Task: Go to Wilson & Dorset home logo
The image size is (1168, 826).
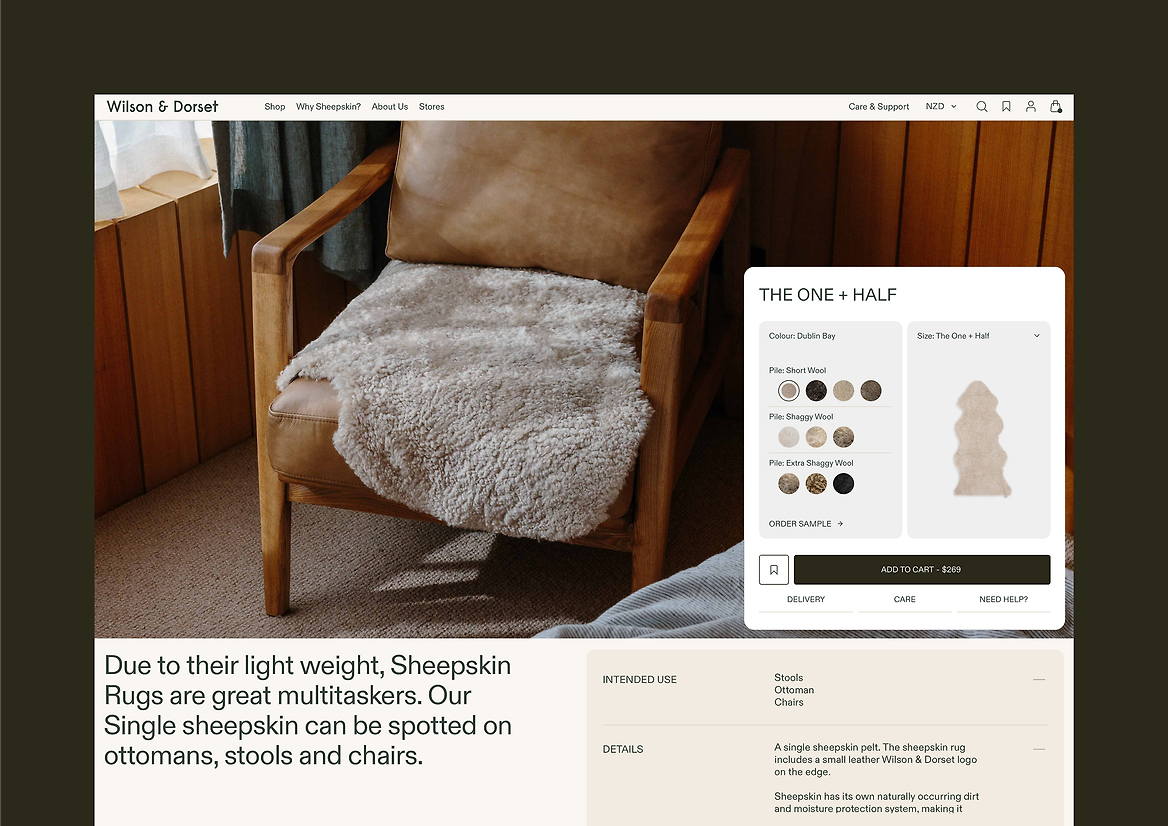Action: coord(162,107)
